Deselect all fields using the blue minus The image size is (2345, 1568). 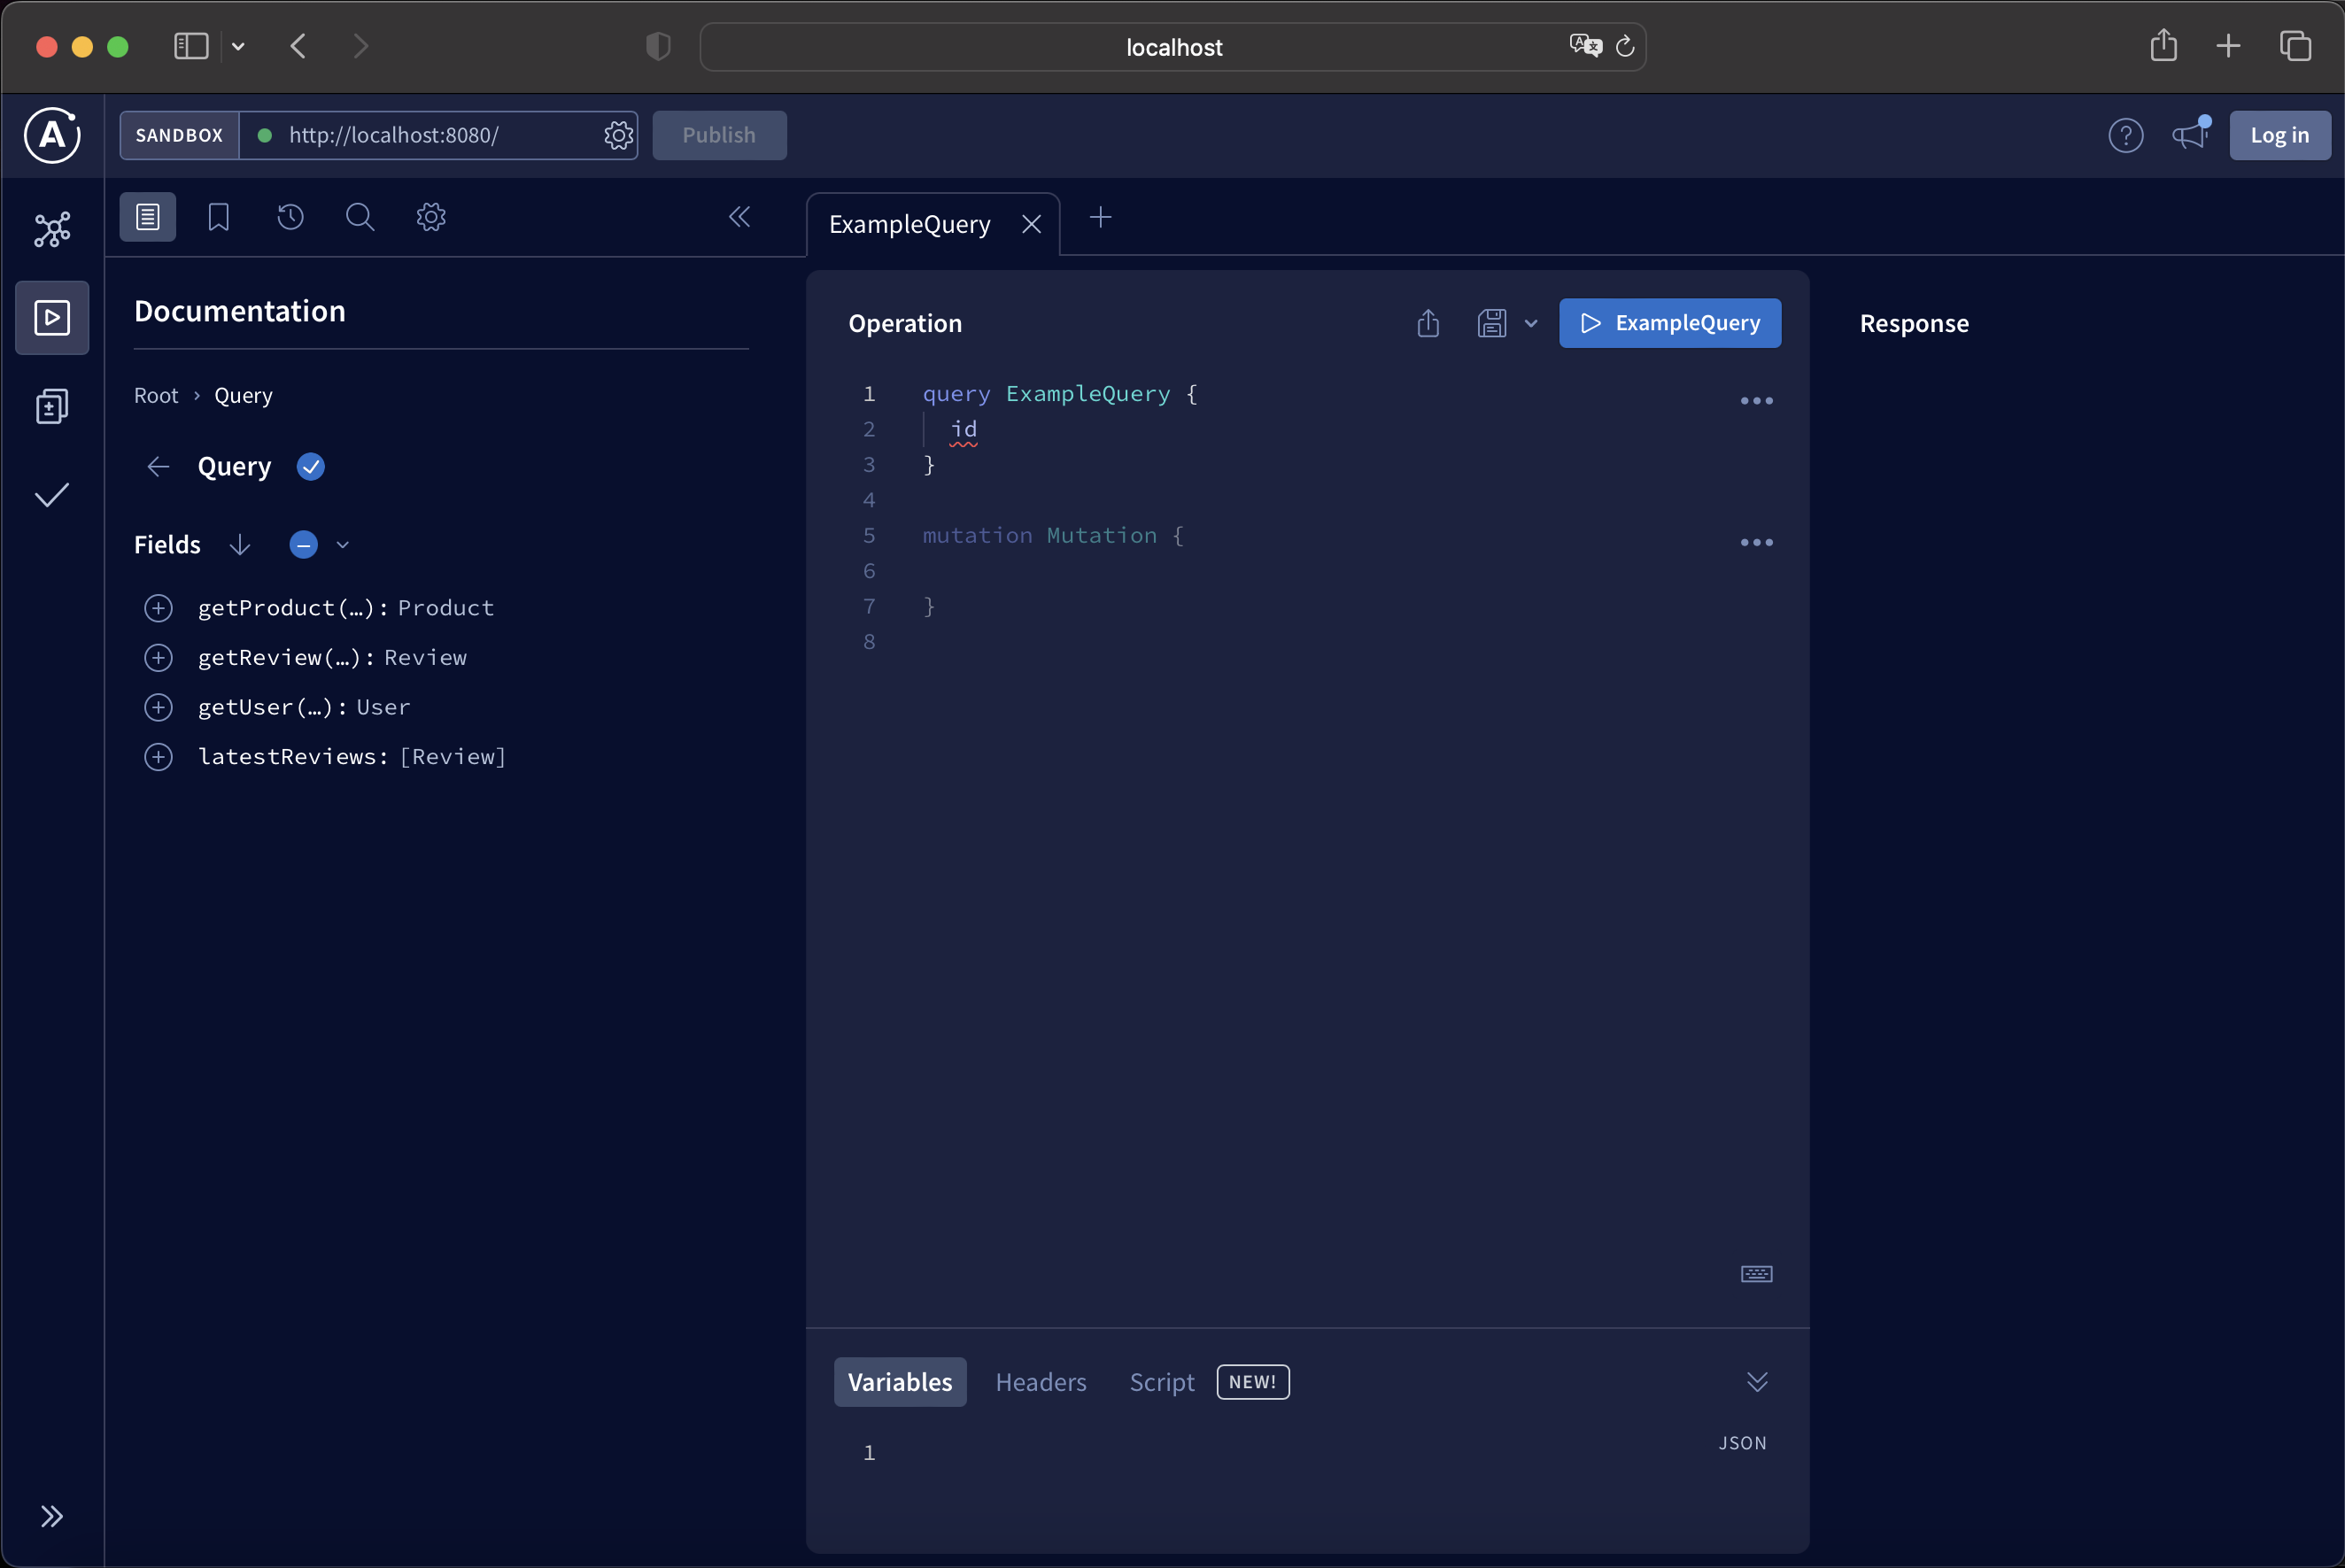coord(304,545)
